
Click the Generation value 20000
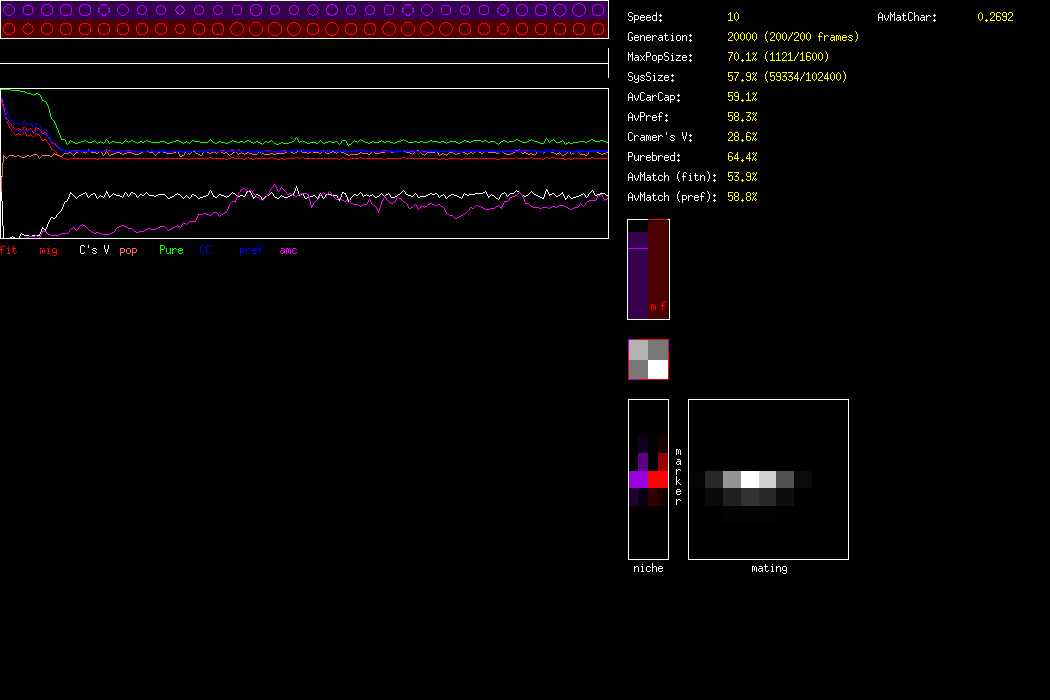[x=742, y=37]
